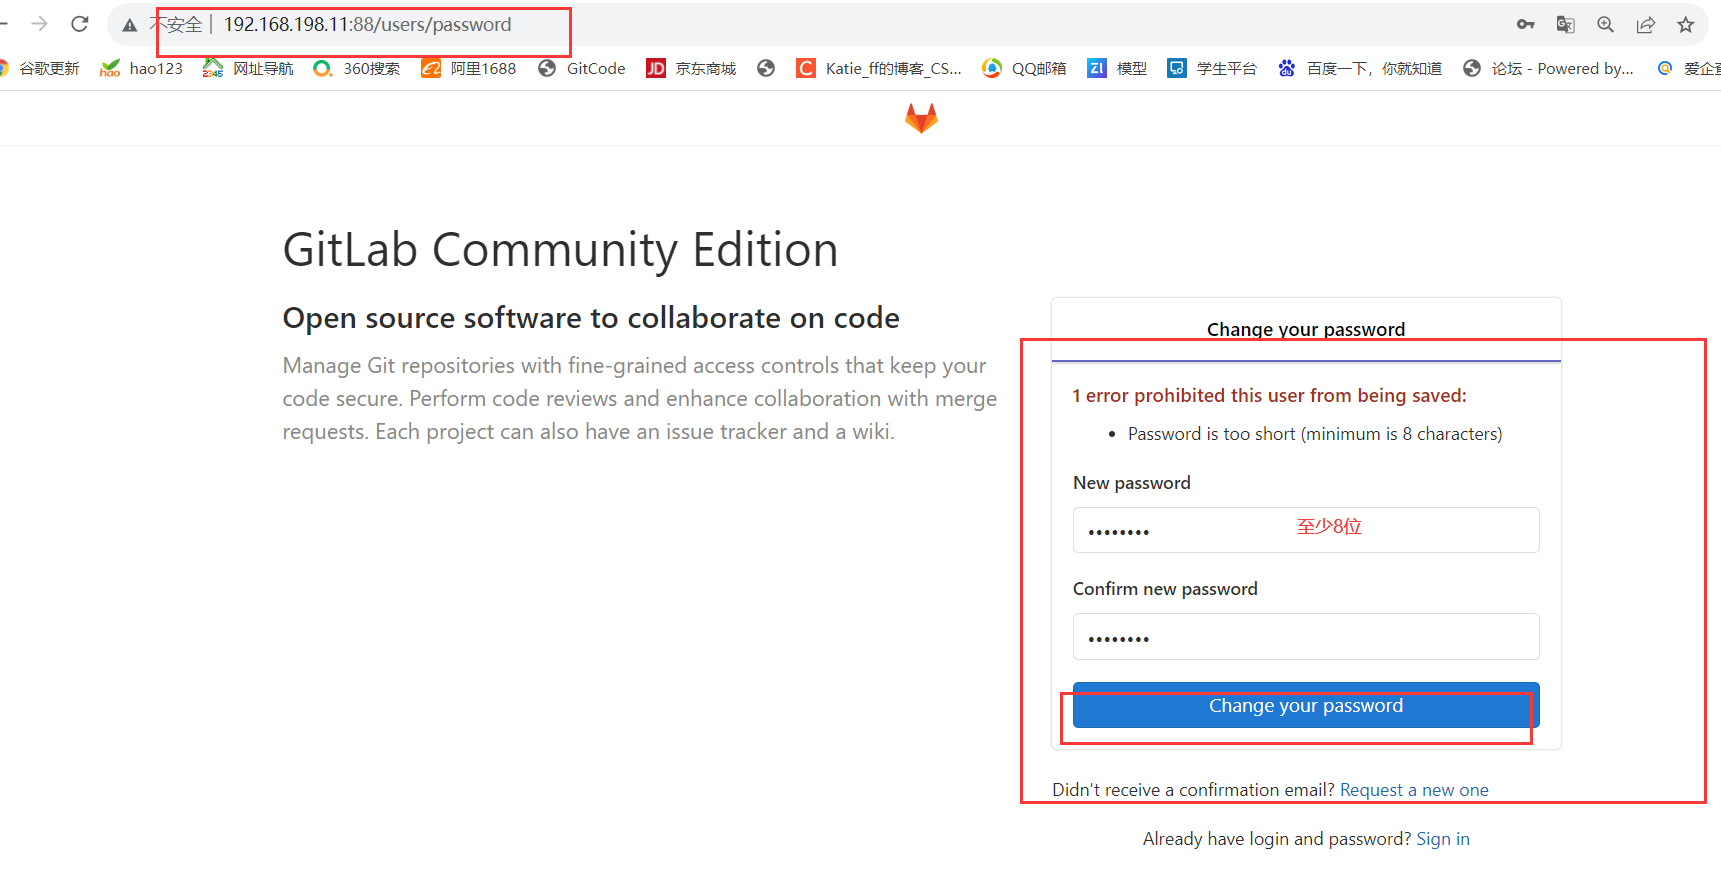Screen dimensions: 1721x890
Task: Click the Sign in link
Action: pyautogui.click(x=1443, y=839)
